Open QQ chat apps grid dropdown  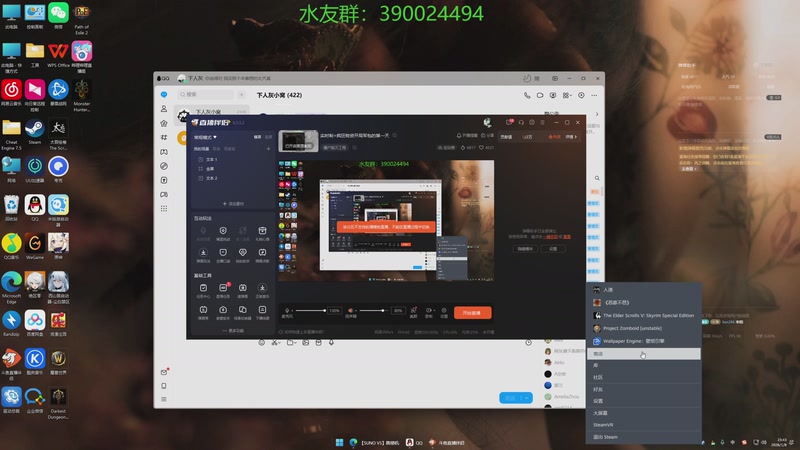[x=567, y=95]
